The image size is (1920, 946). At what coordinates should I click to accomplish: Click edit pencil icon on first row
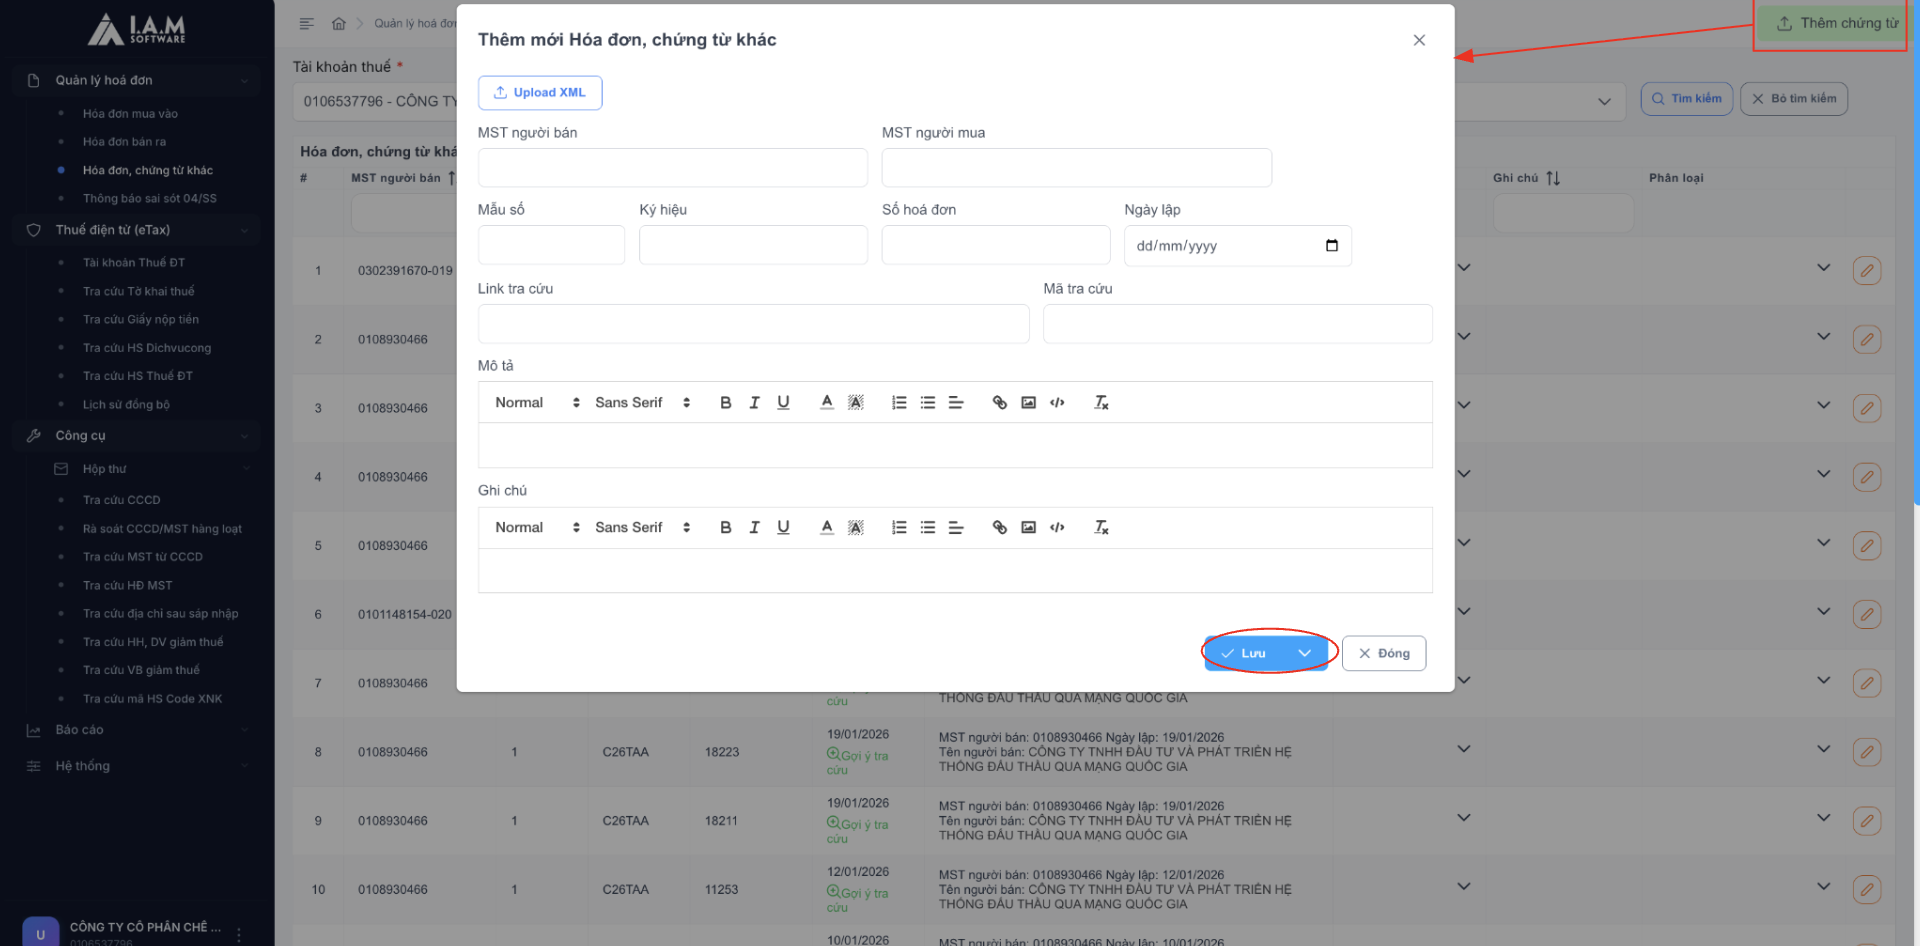1866,271
